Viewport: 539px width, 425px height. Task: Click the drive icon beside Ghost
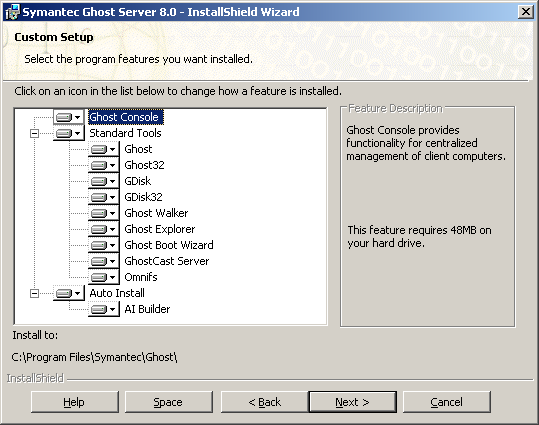pyautogui.click(x=104, y=149)
